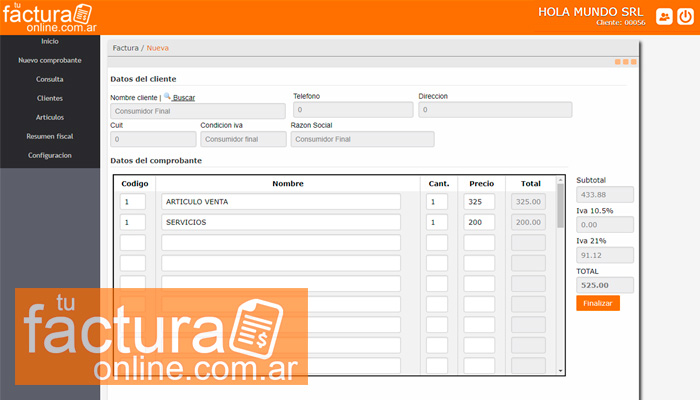
Task: Click the ARTICULO VENTA name field
Action: [x=280, y=202]
